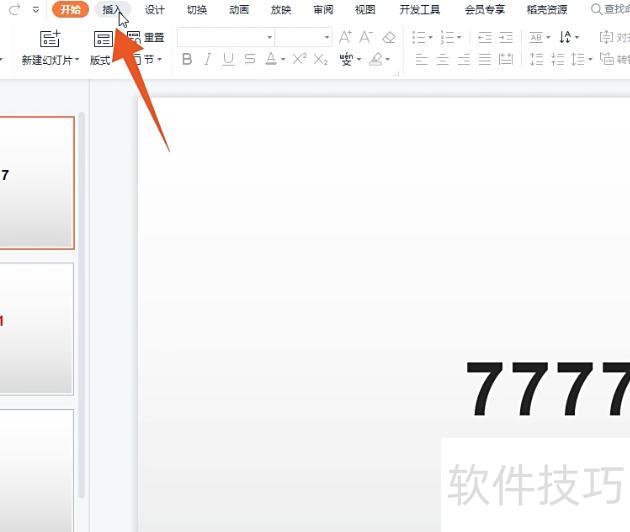Switch to the 插入 Insert tab
This screenshot has height=532, width=630.
(x=112, y=10)
